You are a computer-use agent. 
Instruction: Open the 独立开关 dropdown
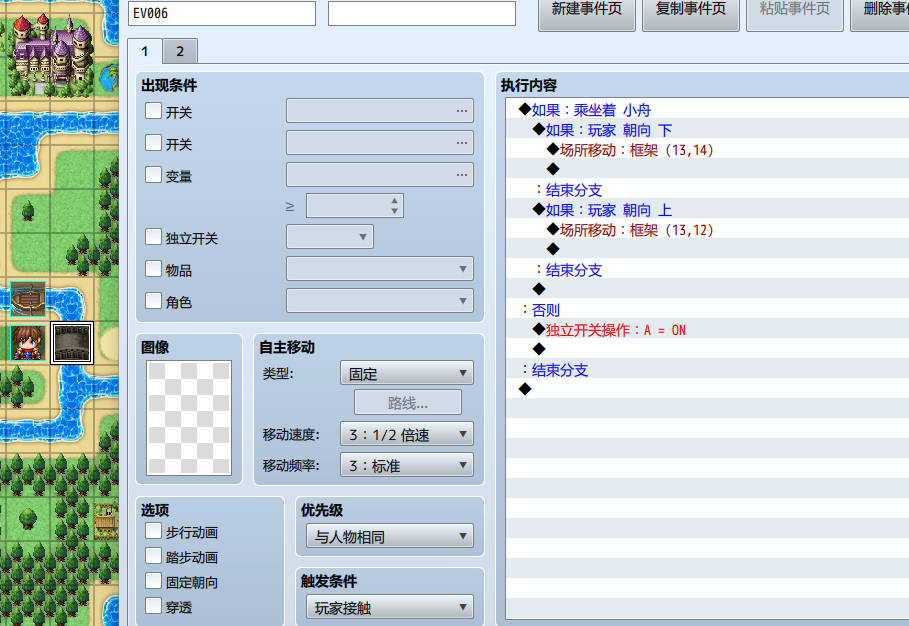tap(330, 236)
